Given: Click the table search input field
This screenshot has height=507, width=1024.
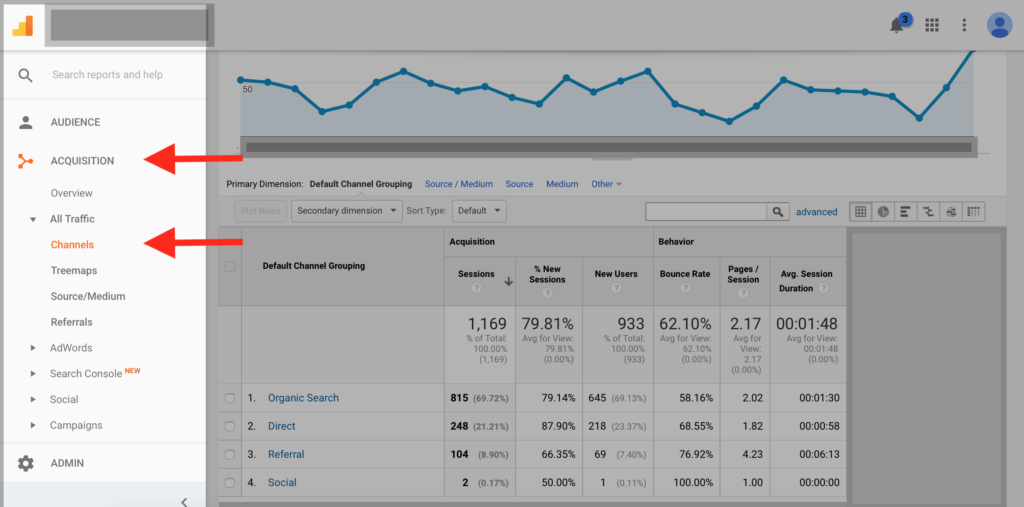Looking at the screenshot, I should (706, 212).
